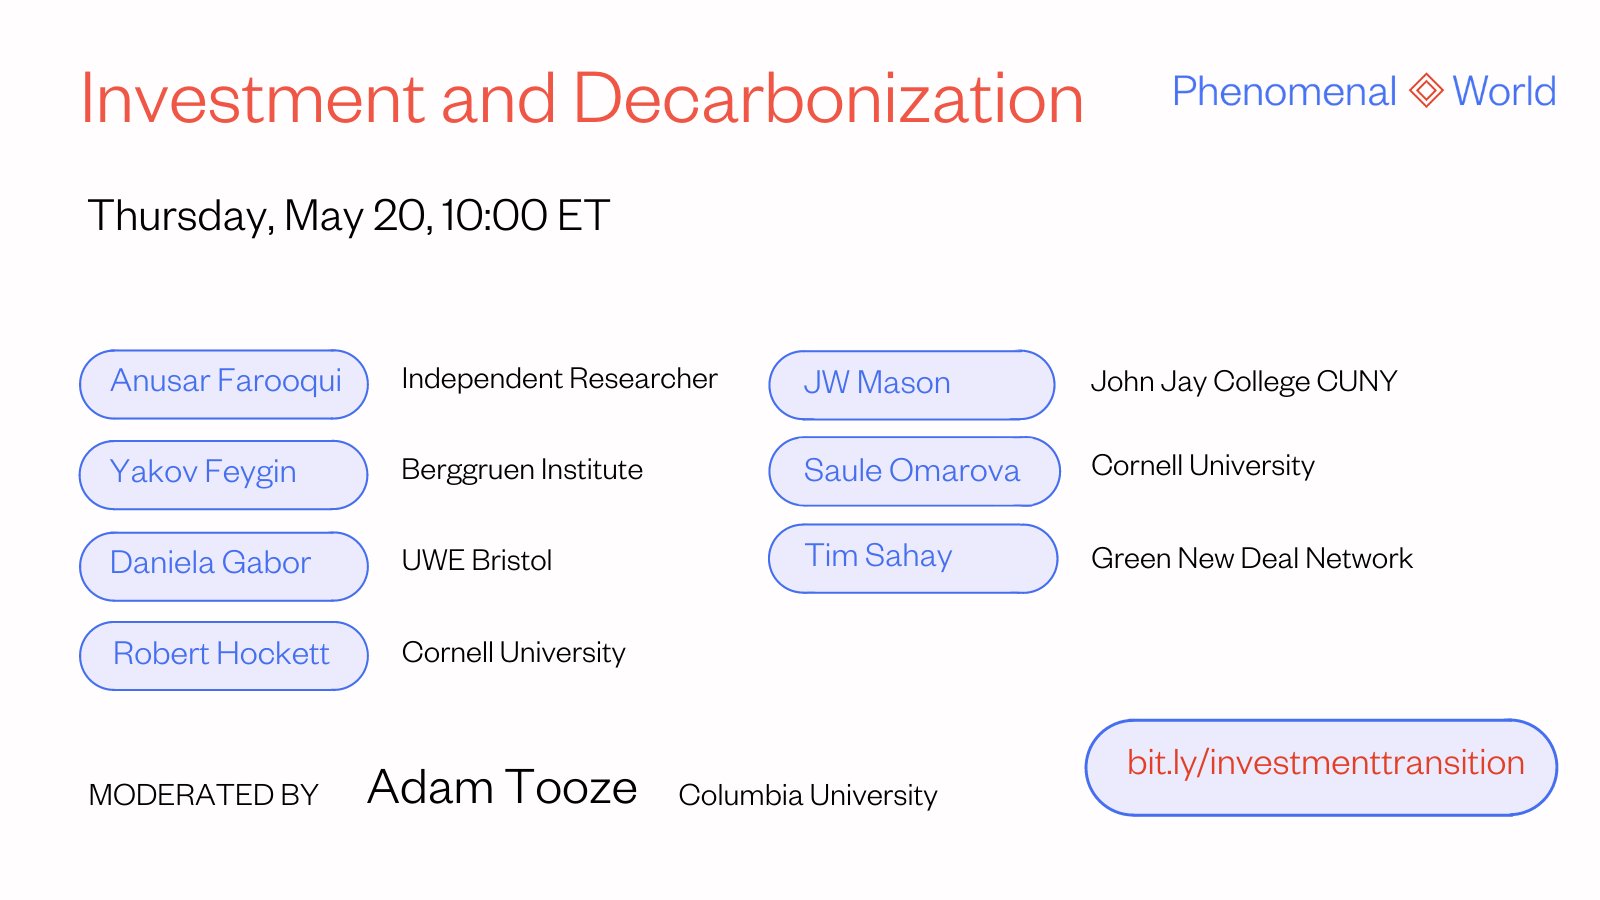Click the John Jay College CUNY label
The width and height of the screenshot is (1600, 900).
(x=1244, y=381)
